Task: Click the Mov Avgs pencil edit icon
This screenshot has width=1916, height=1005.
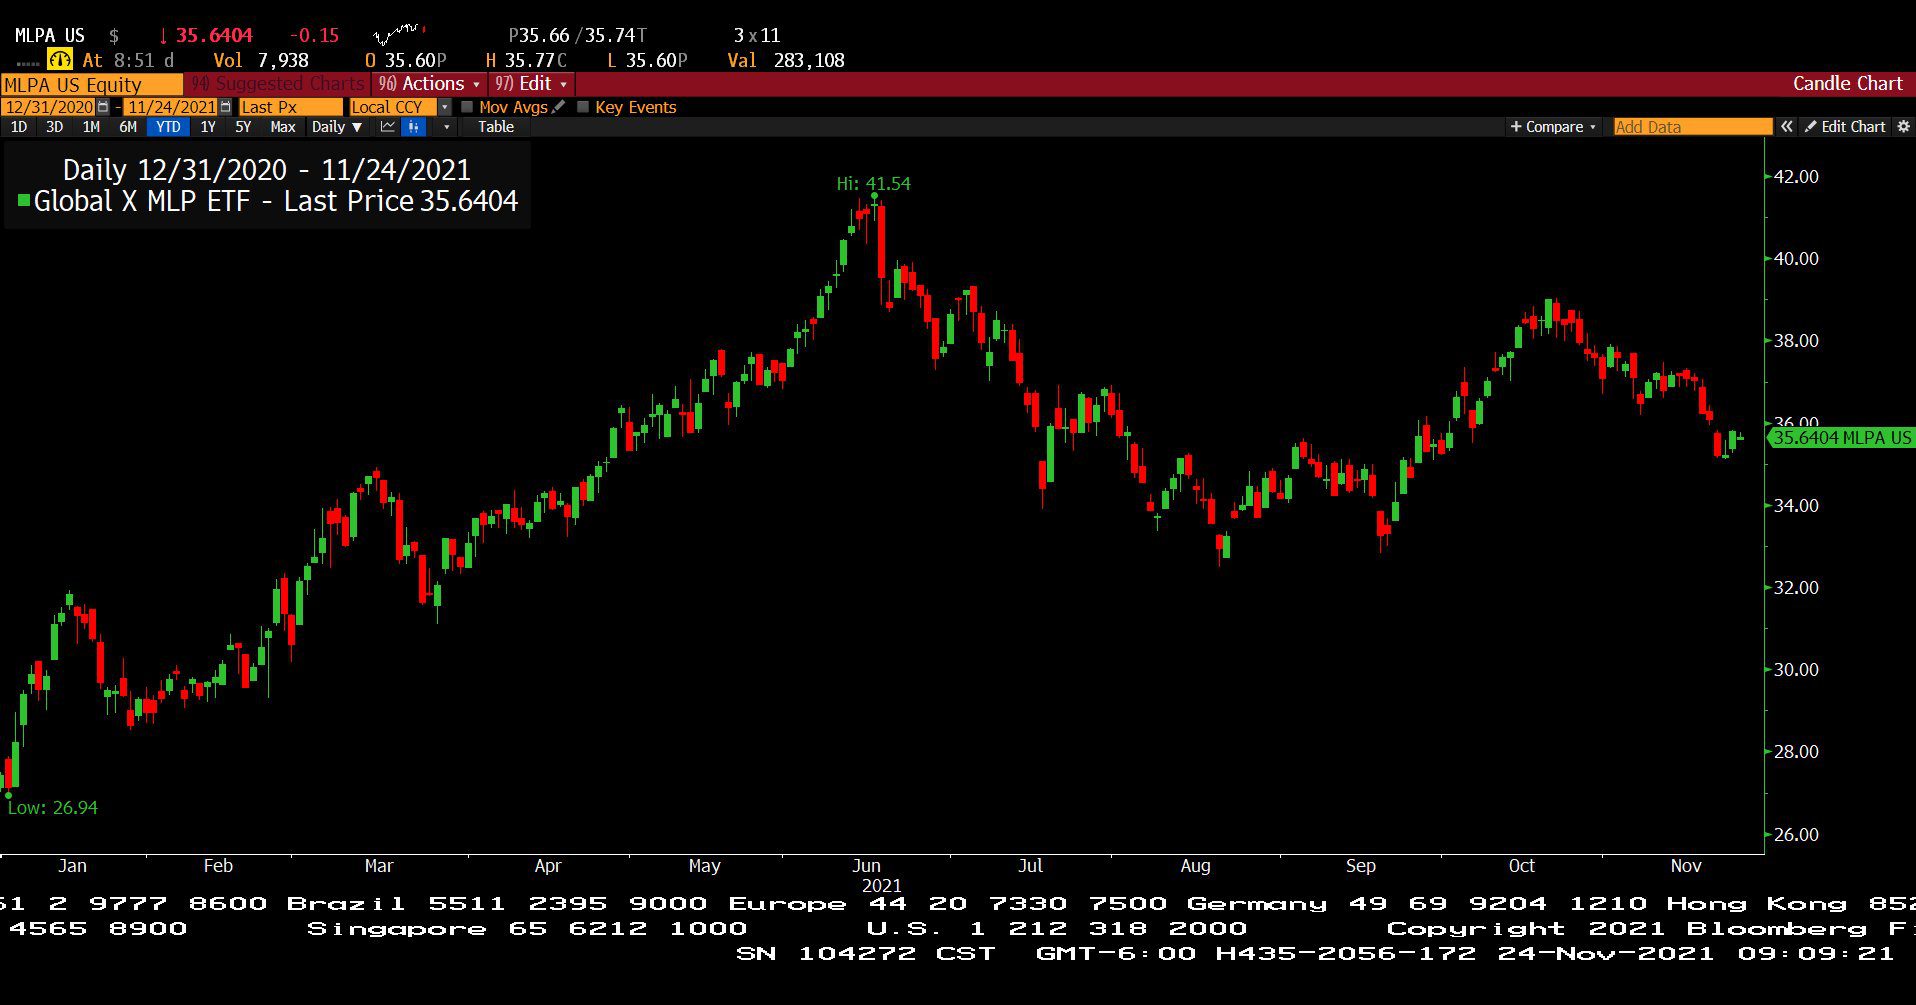Action: pyautogui.click(x=559, y=107)
